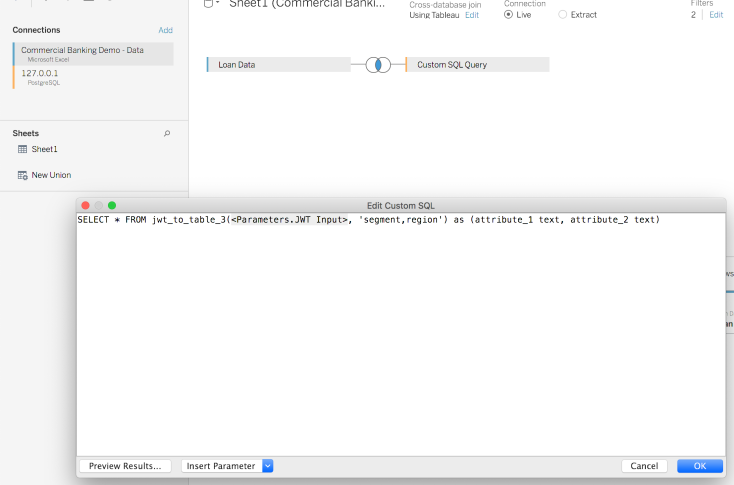Click Edit link under Filters
This screenshot has width=734, height=485.
pyautogui.click(x=716, y=15)
